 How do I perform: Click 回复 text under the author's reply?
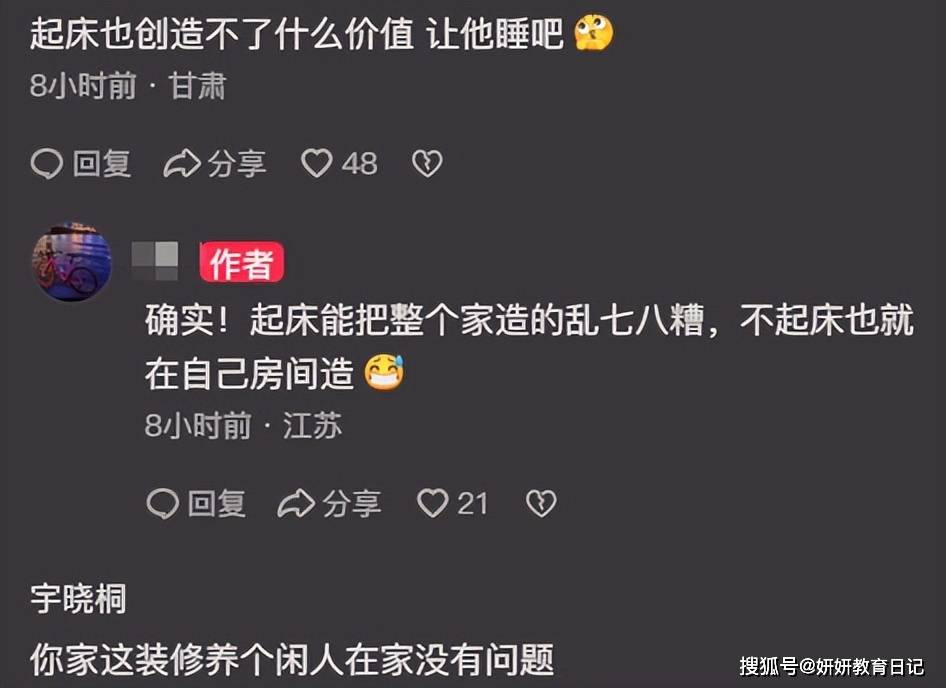(x=217, y=503)
